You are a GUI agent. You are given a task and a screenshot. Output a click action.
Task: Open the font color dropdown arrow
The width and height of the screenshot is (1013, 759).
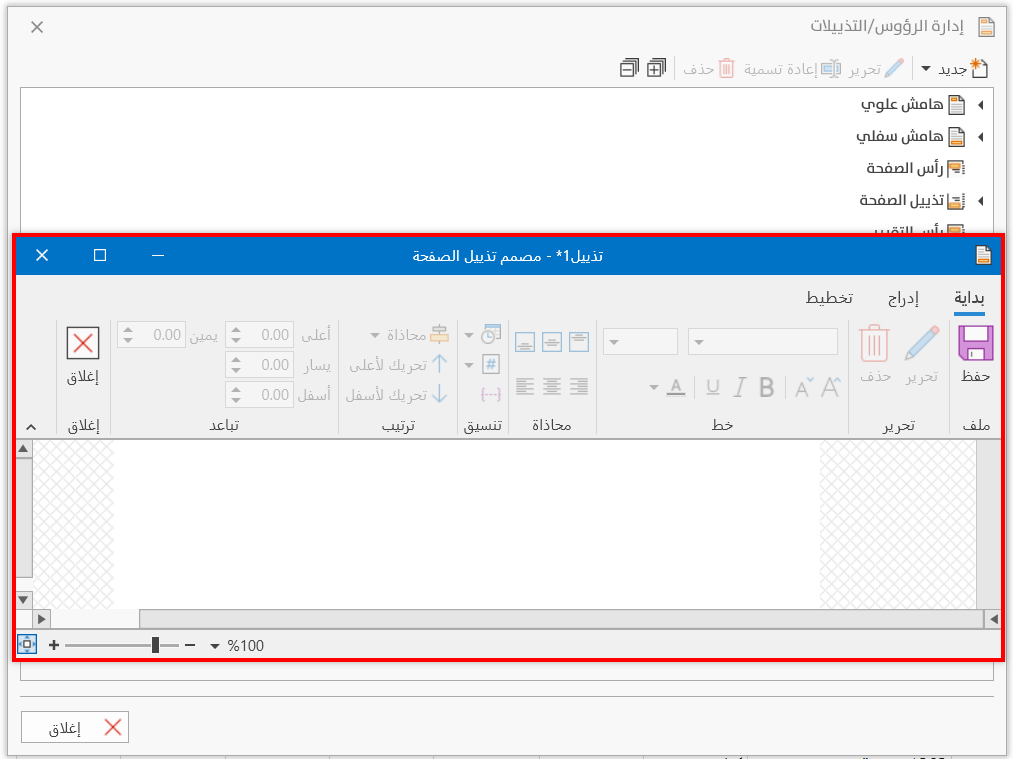coord(654,388)
